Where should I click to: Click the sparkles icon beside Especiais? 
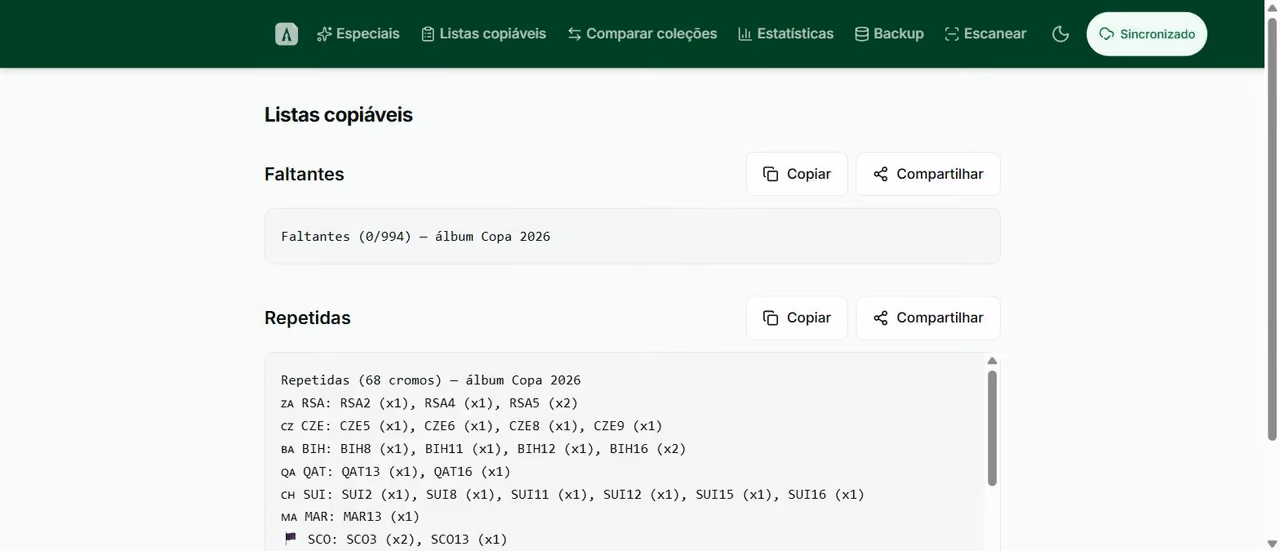point(324,34)
